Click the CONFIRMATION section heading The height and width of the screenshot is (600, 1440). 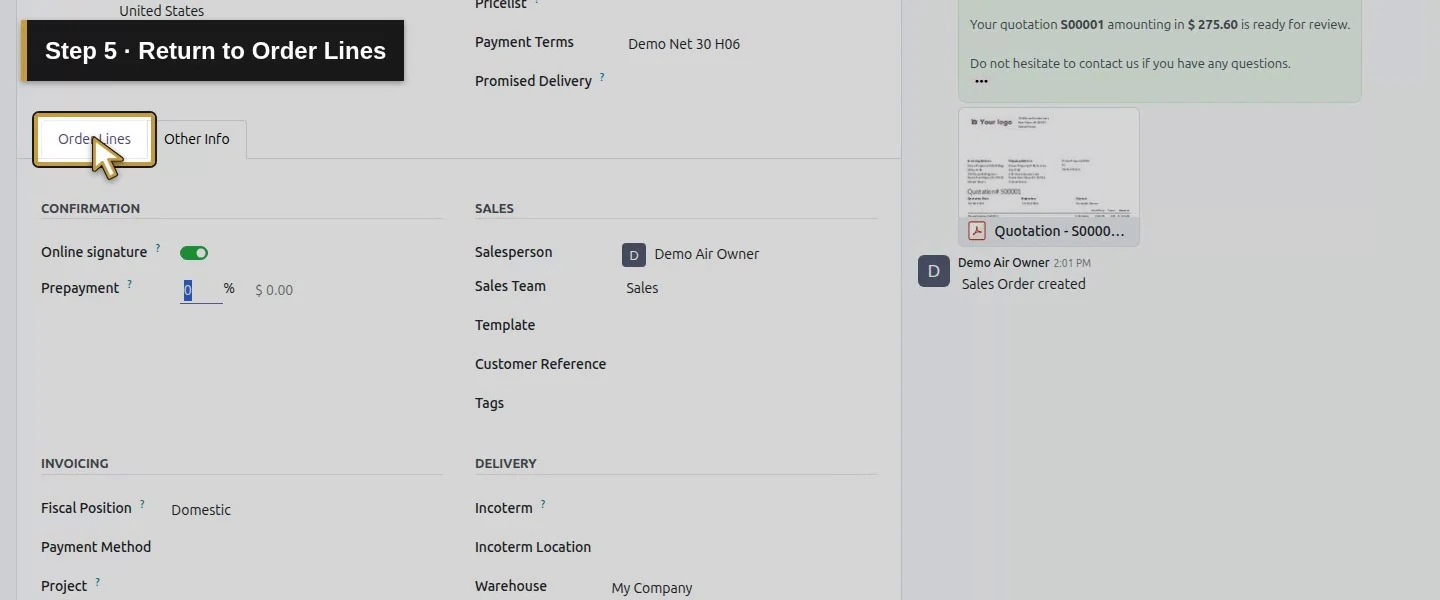[90, 209]
